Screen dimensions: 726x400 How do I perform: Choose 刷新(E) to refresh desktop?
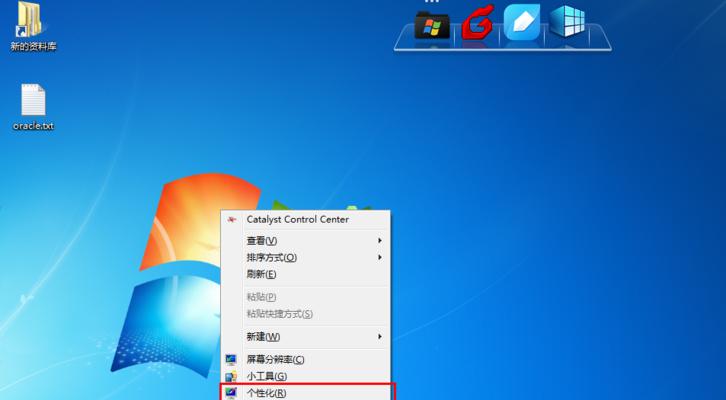point(306,274)
